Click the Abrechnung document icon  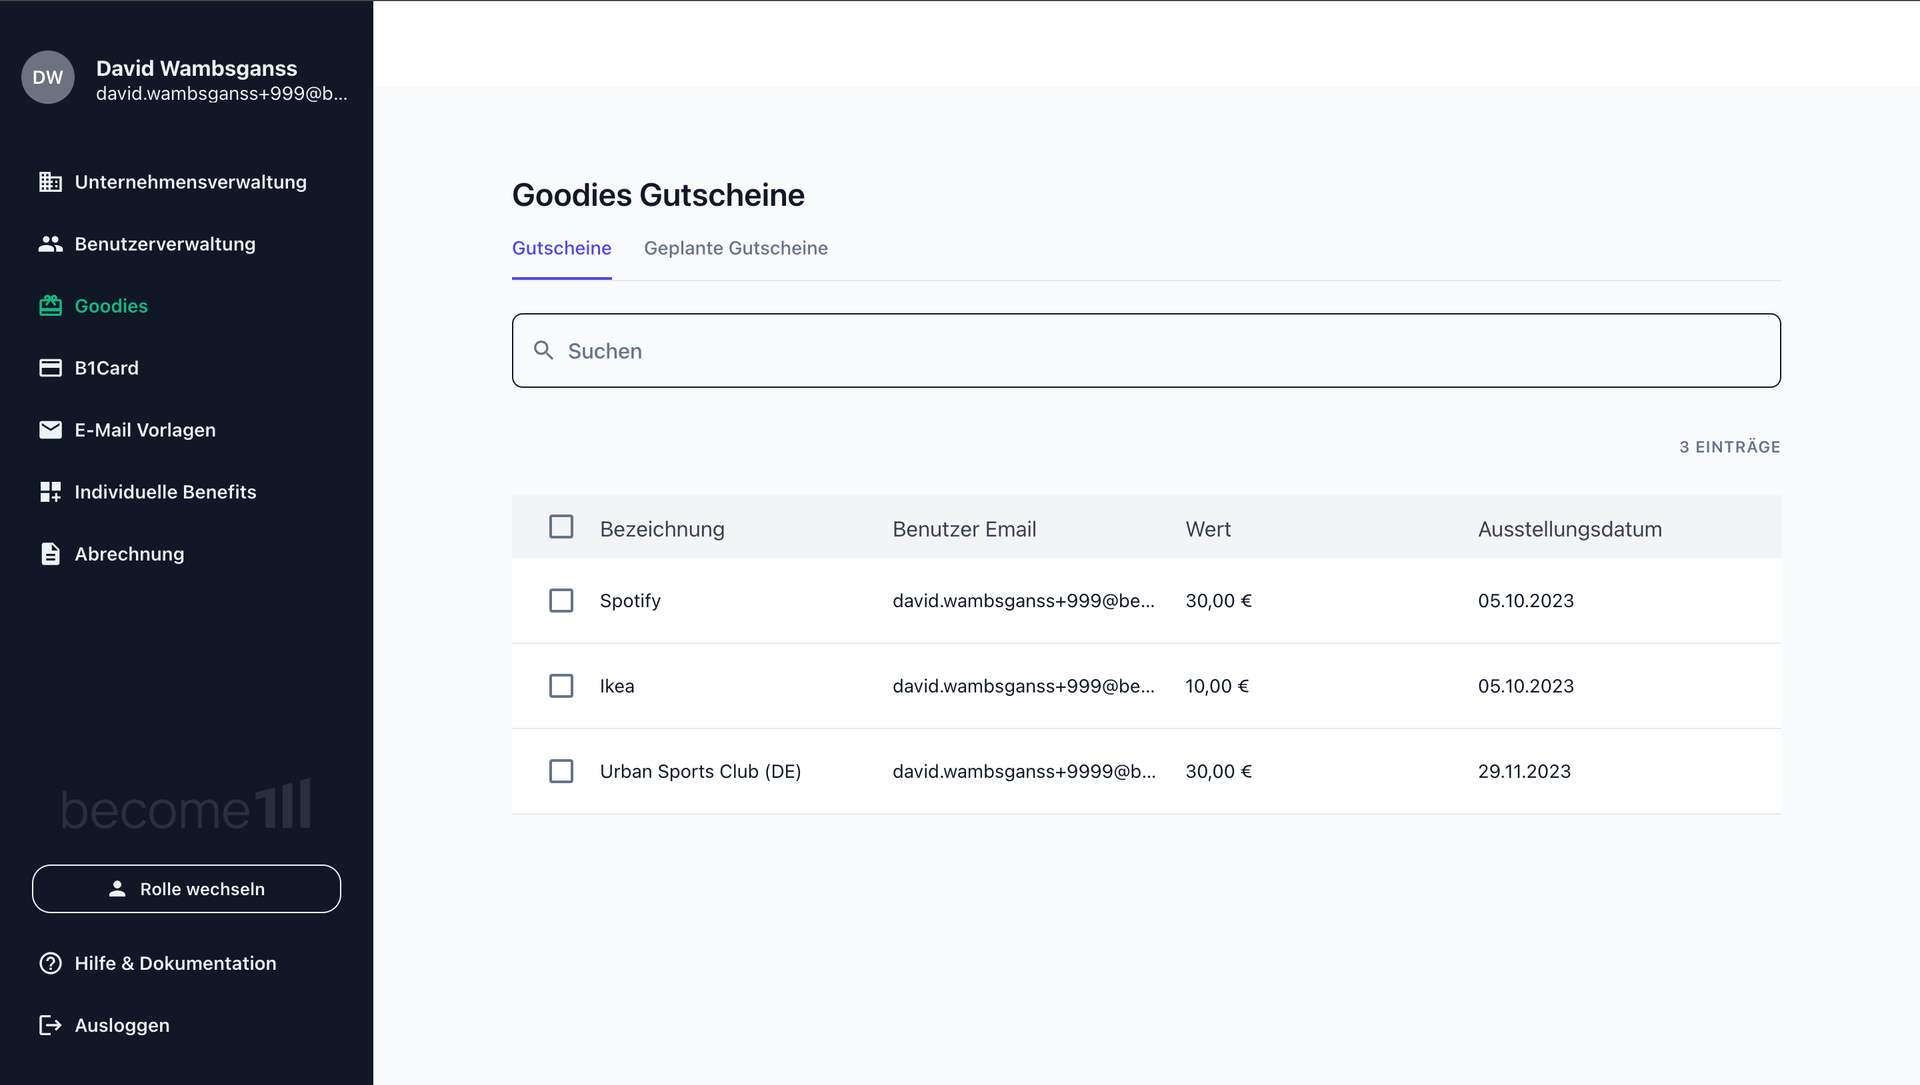50,554
